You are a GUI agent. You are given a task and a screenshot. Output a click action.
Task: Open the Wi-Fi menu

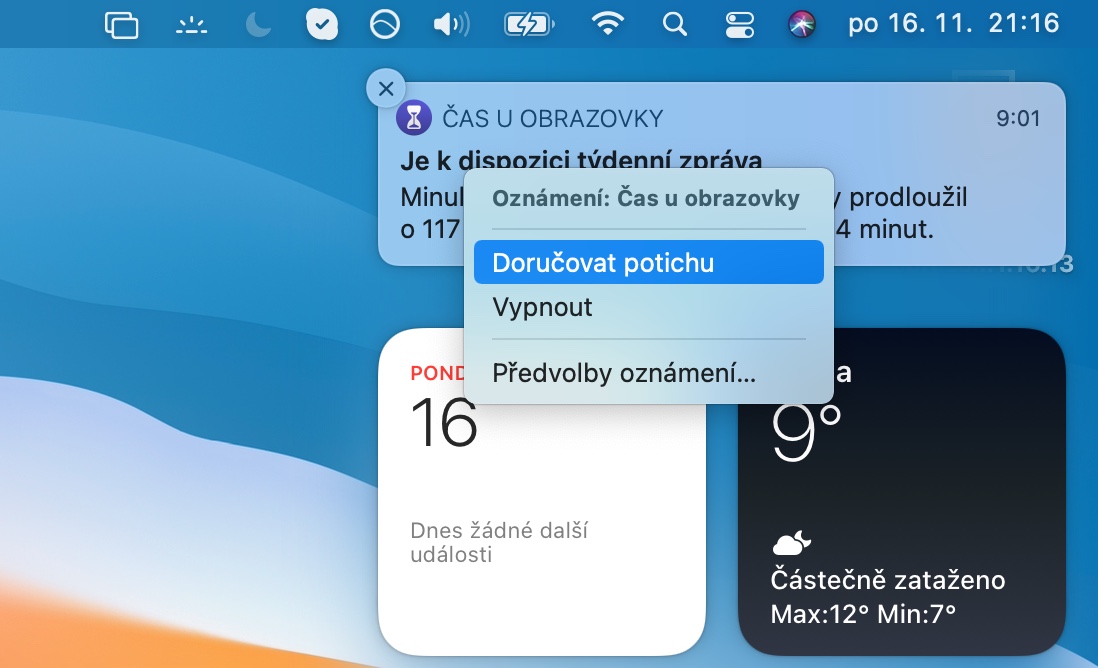607,25
